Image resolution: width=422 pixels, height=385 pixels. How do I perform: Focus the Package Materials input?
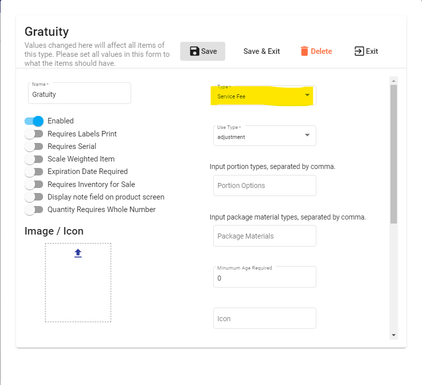coord(265,236)
